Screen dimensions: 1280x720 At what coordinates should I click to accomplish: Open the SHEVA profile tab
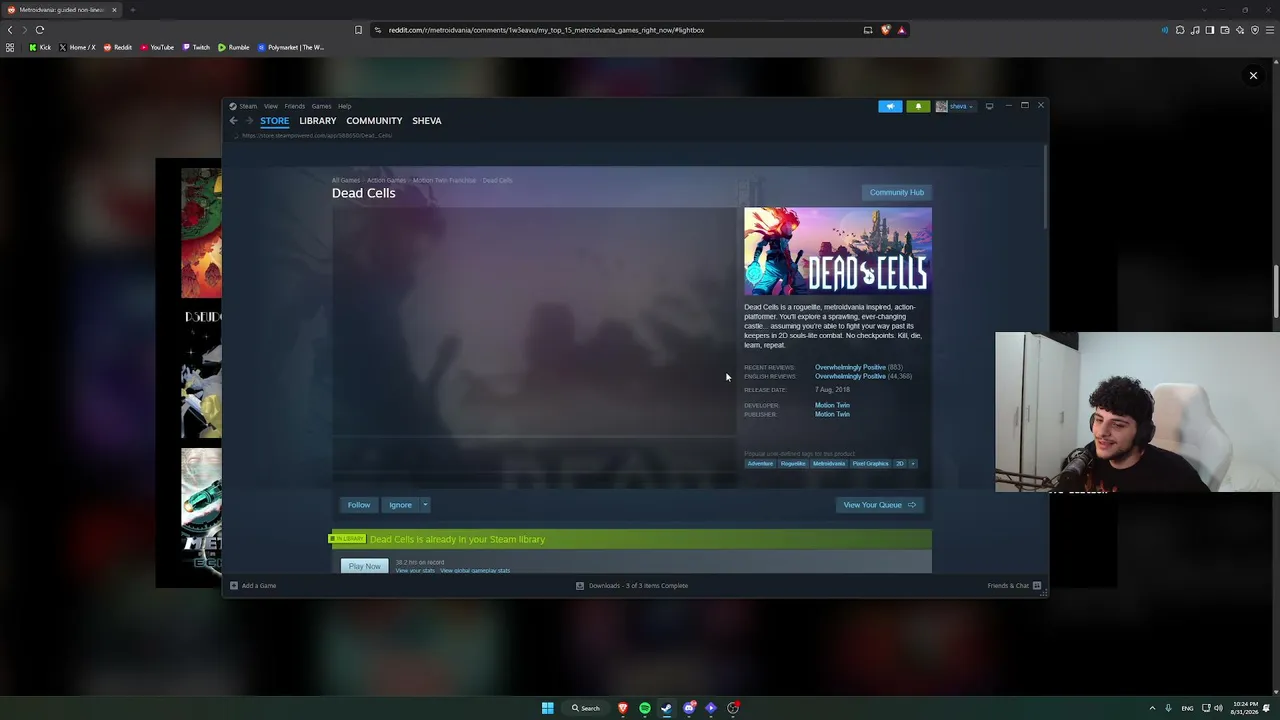click(x=427, y=121)
